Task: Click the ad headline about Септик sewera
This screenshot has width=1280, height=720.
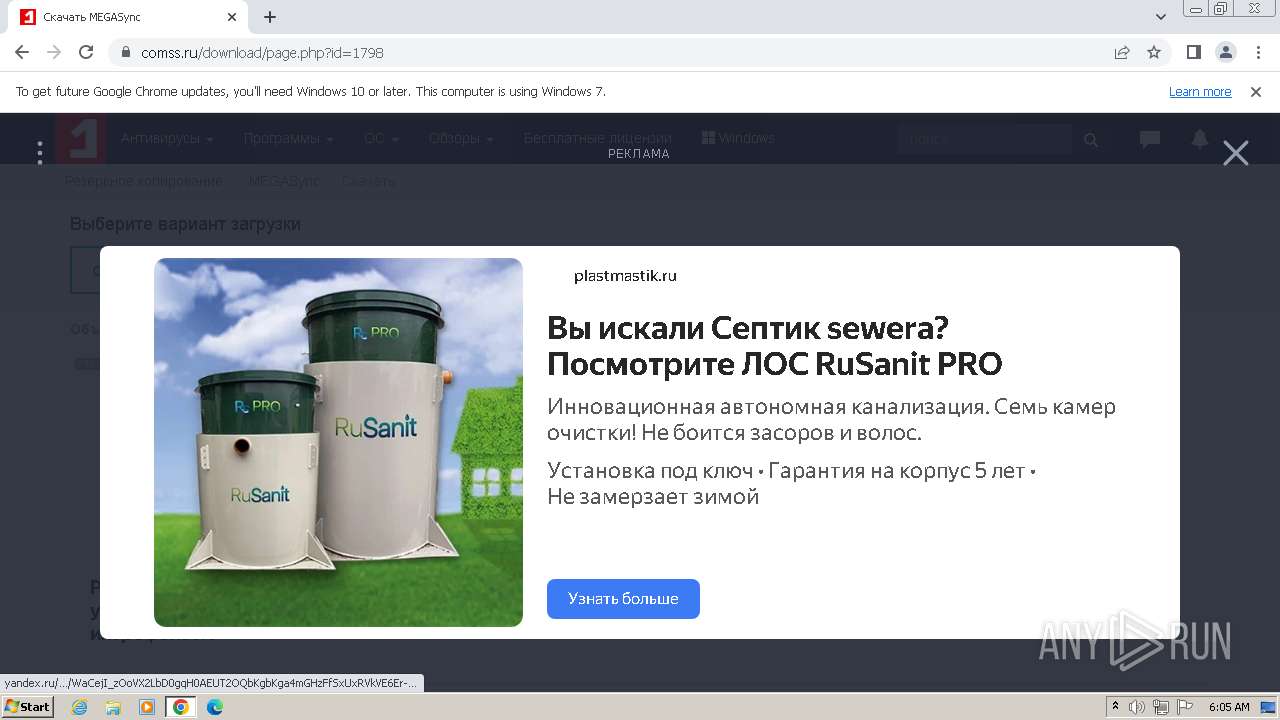Action: 774,345
